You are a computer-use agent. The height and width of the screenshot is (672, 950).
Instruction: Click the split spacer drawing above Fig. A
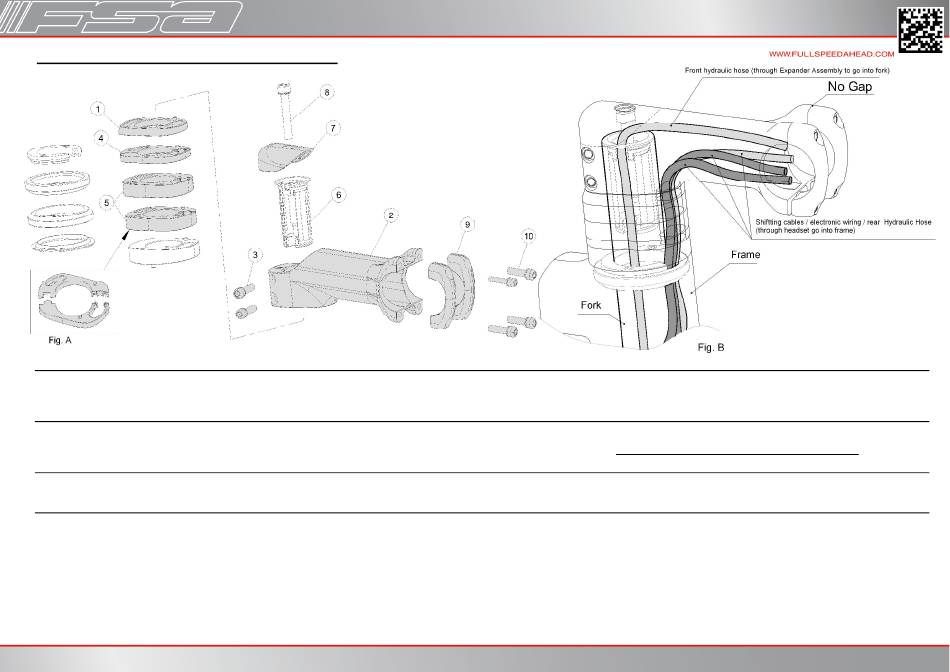point(76,300)
